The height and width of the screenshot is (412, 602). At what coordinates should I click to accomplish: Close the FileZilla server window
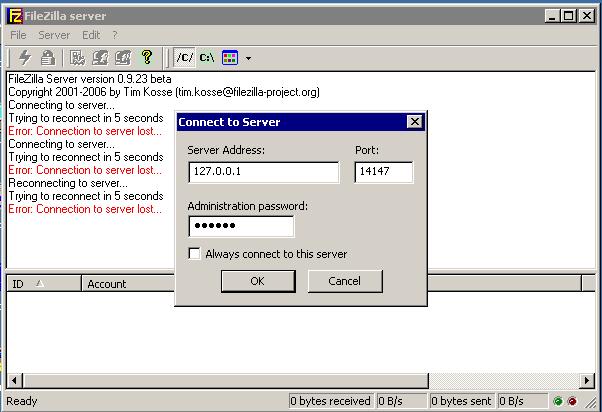[x=587, y=16]
